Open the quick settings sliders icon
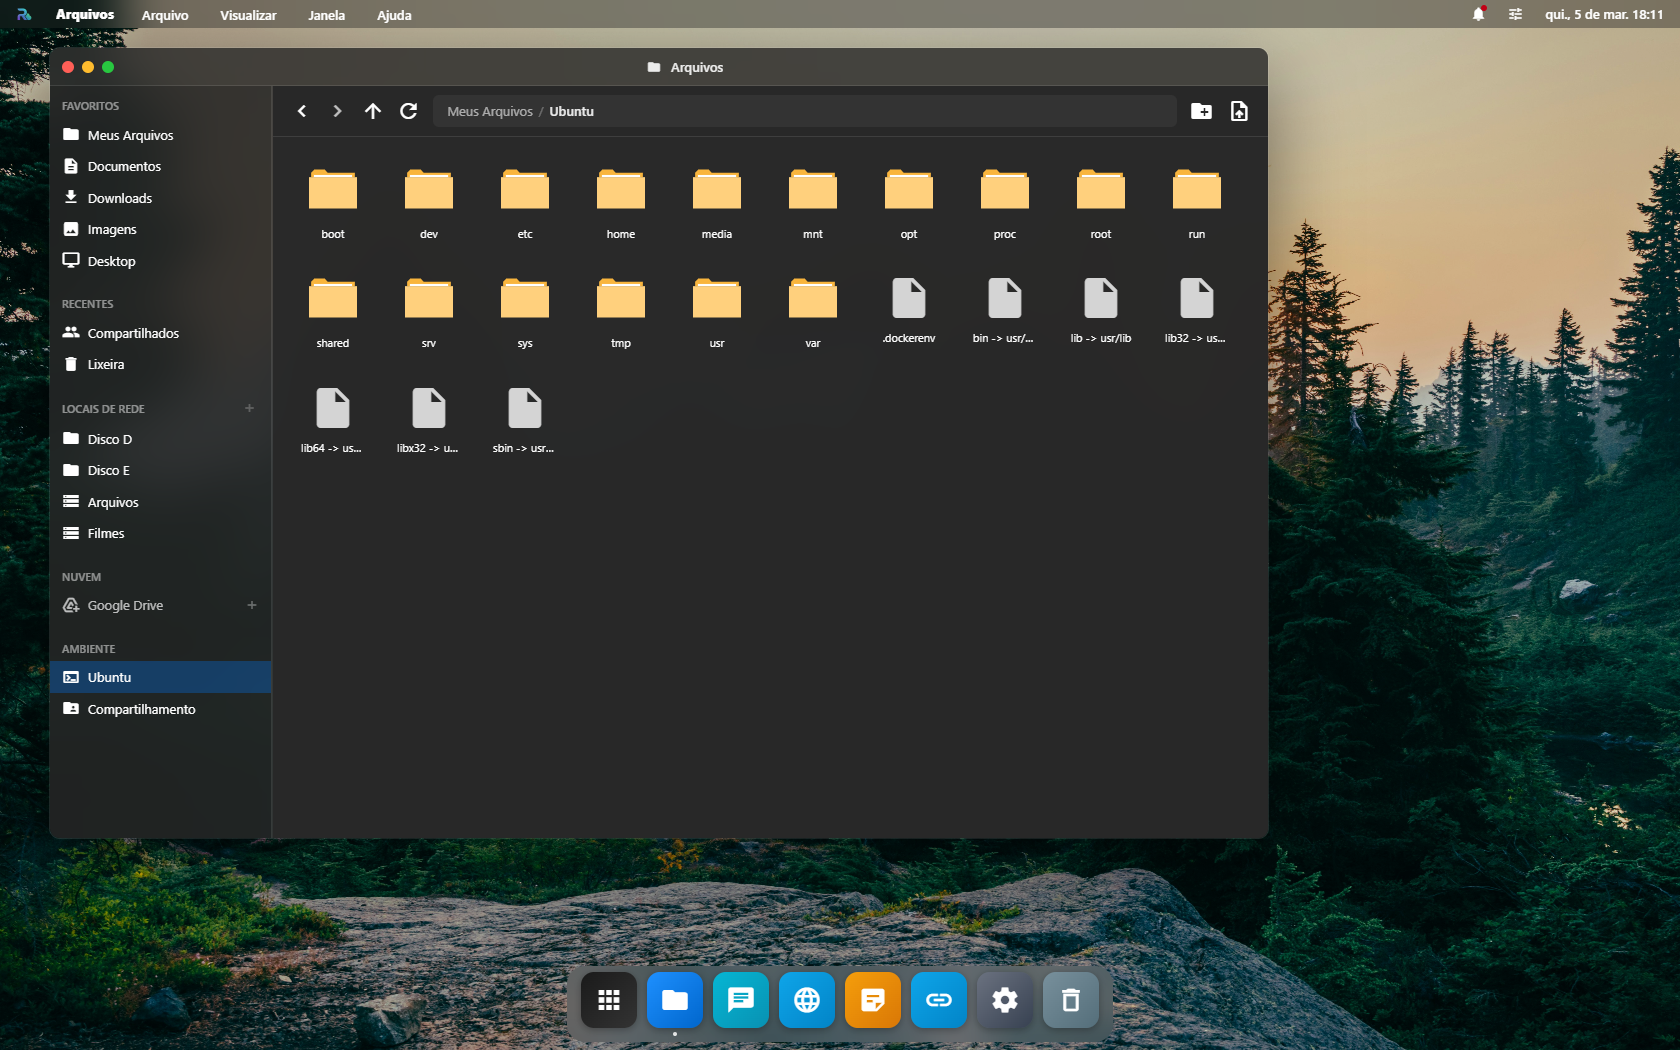The width and height of the screenshot is (1680, 1050). tap(1515, 14)
